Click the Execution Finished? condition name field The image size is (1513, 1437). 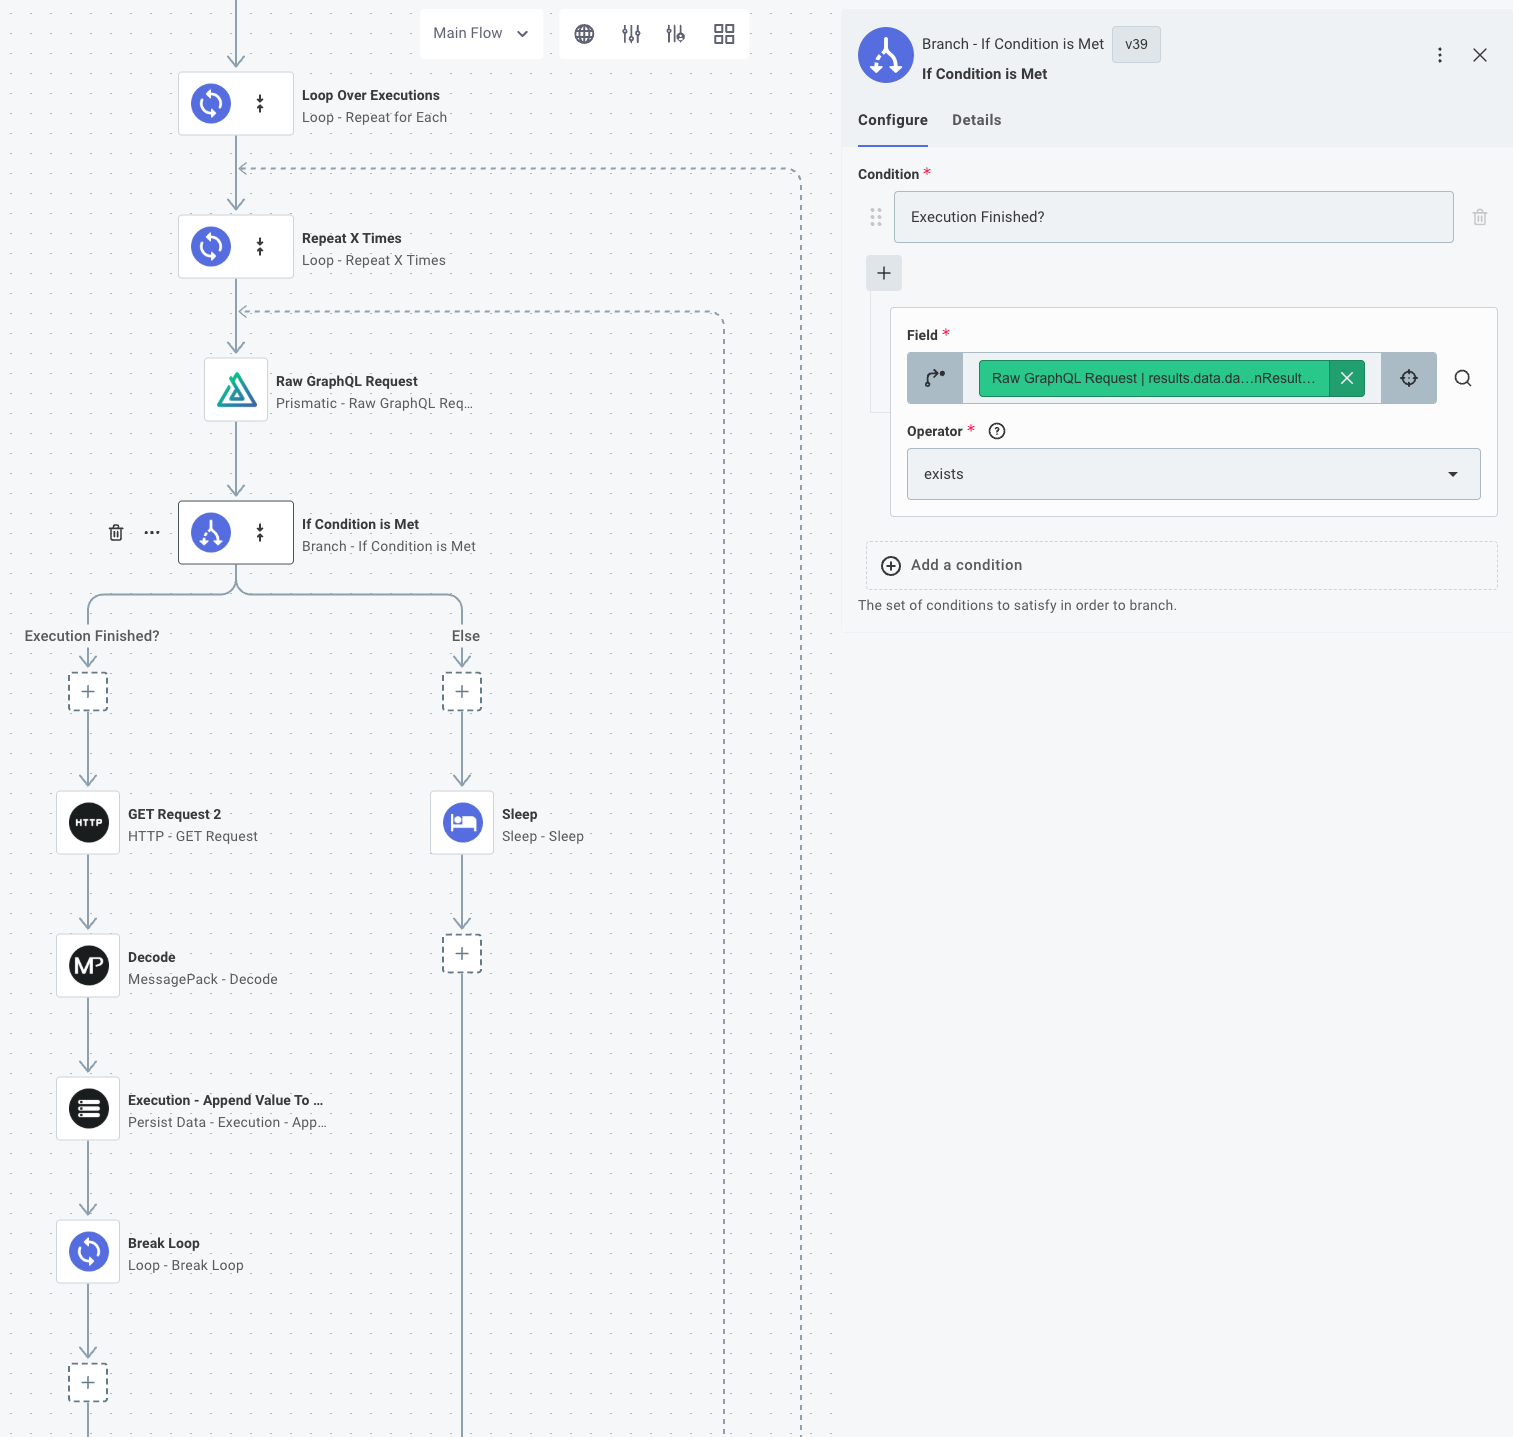[1173, 217]
